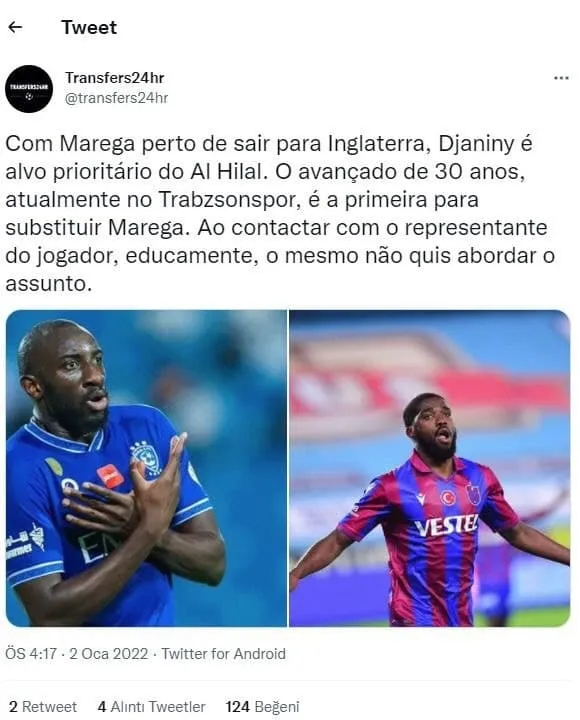This screenshot has height=720, width=580.
Task: Select the word Trabzsonspor in the tweet
Action: point(230,200)
